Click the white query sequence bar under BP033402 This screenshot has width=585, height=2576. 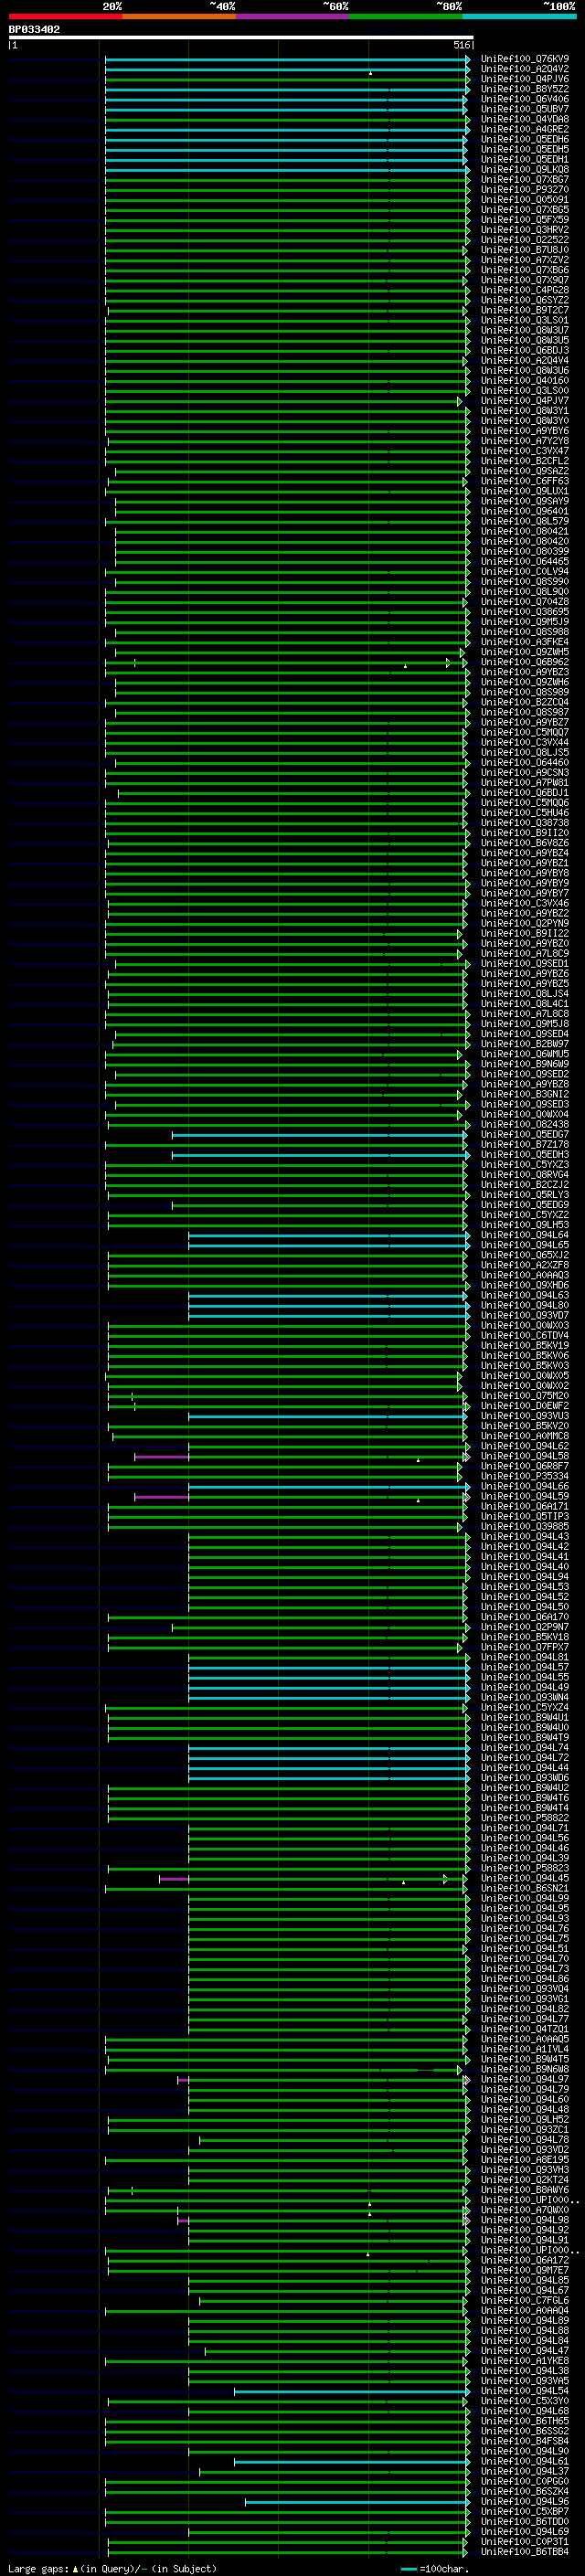click(240, 38)
